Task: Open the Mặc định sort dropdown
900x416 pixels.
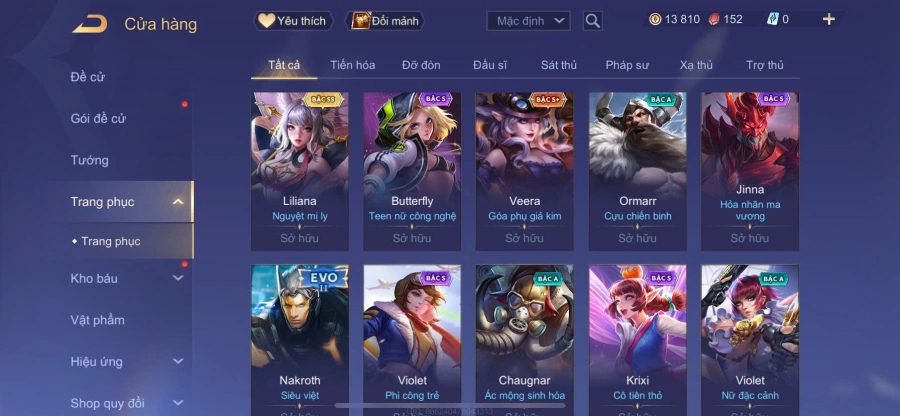Action: [528, 21]
